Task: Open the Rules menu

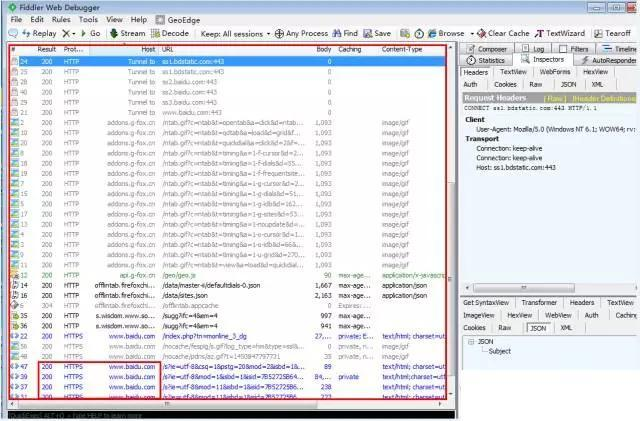Action: point(61,20)
